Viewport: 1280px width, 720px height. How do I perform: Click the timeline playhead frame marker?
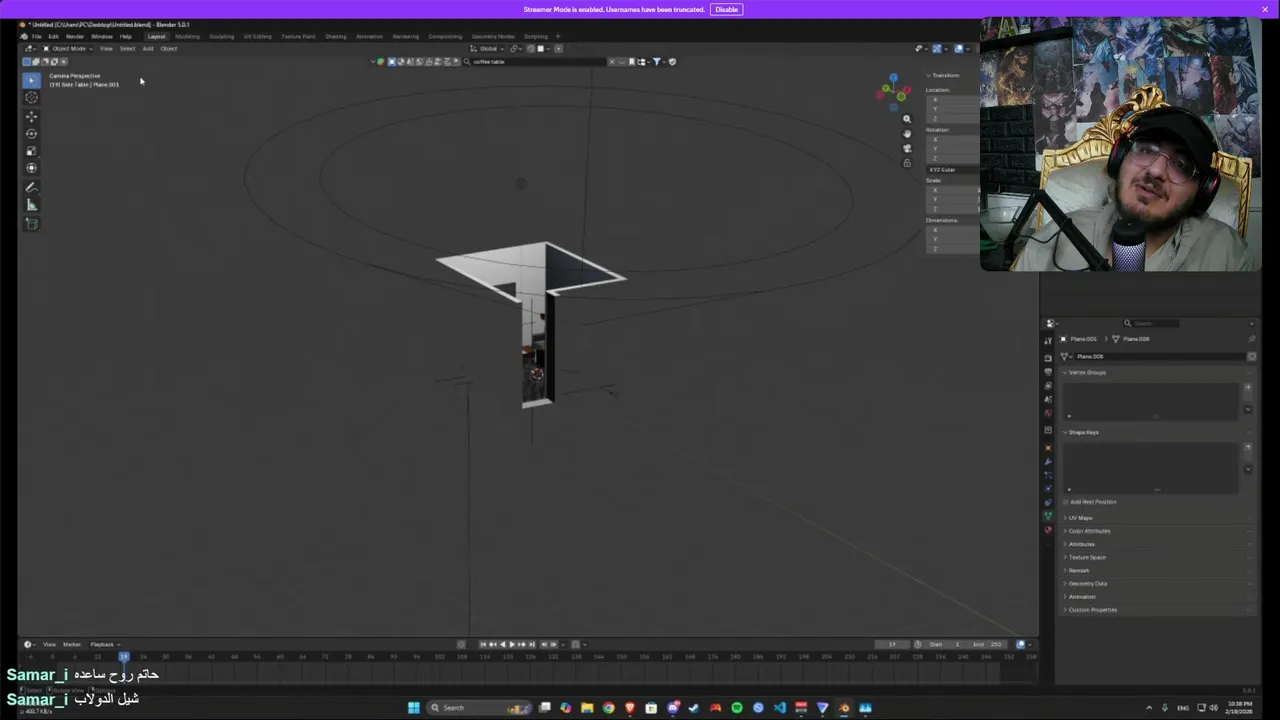point(124,656)
